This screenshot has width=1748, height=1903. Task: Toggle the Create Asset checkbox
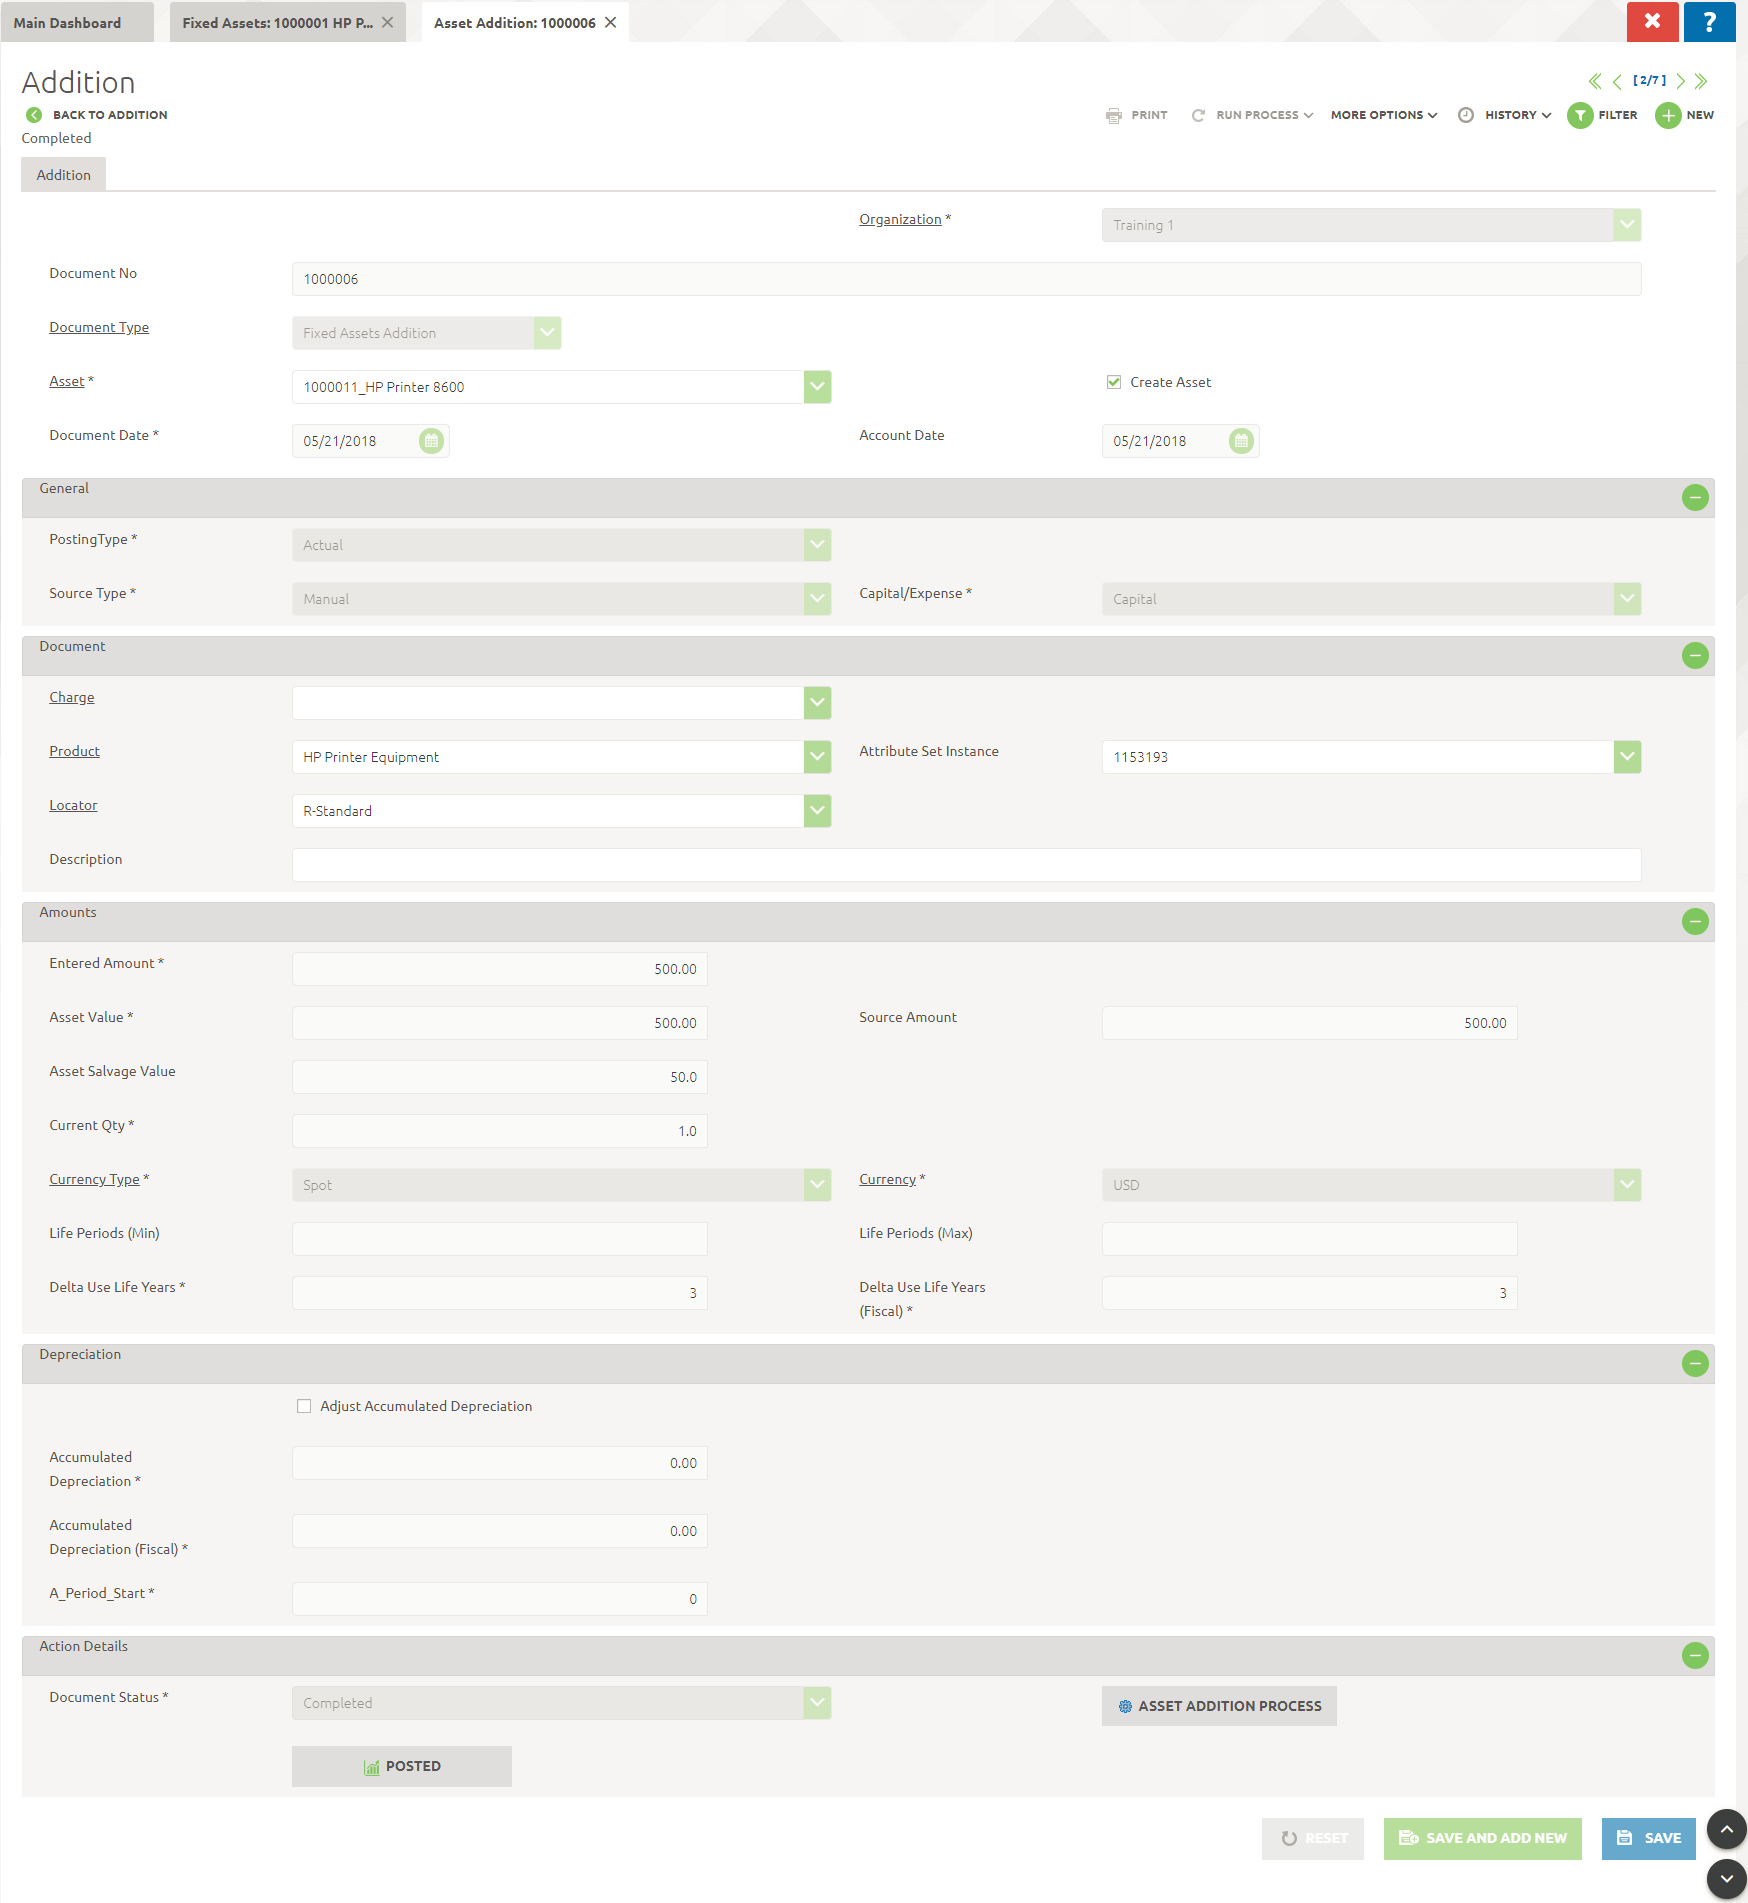(x=1114, y=382)
